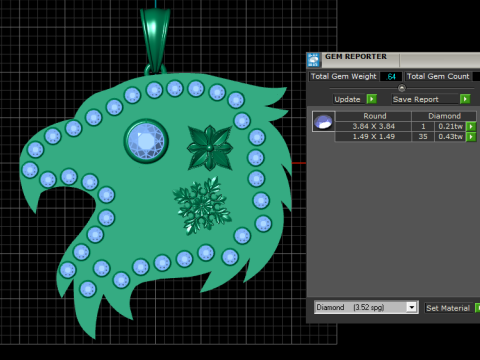The width and height of the screenshot is (480, 360).
Task: Click the Set Material button
Action: [449, 308]
